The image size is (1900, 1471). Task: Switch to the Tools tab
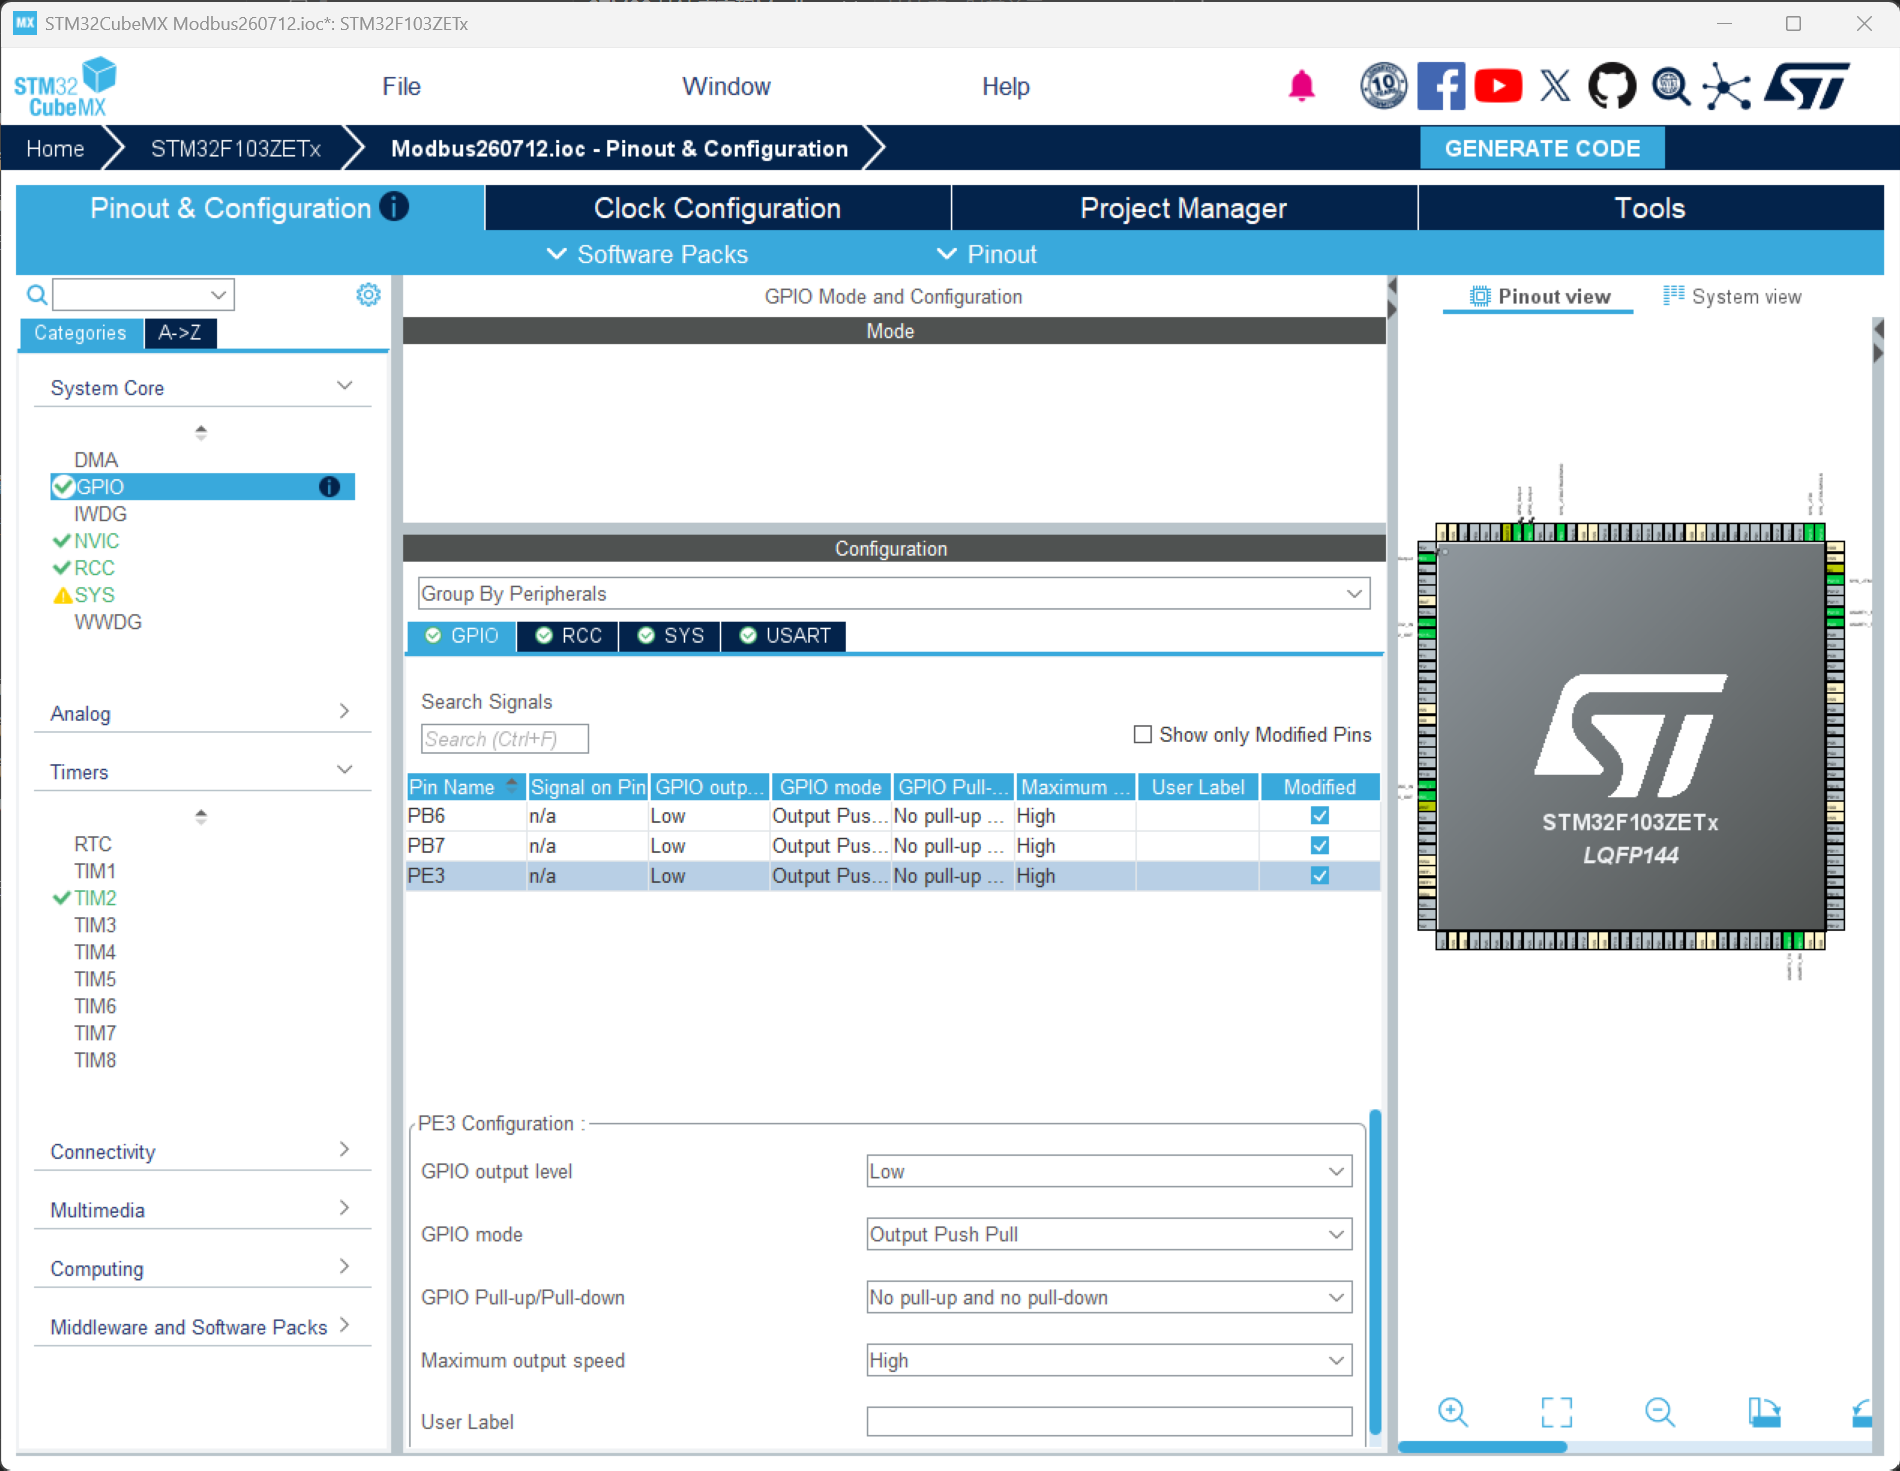coord(1650,207)
